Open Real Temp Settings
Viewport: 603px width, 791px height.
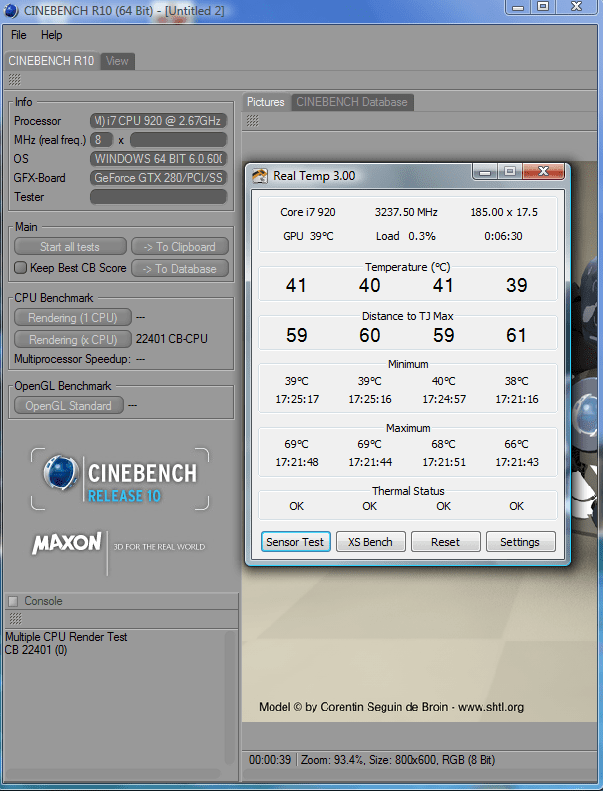(520, 542)
